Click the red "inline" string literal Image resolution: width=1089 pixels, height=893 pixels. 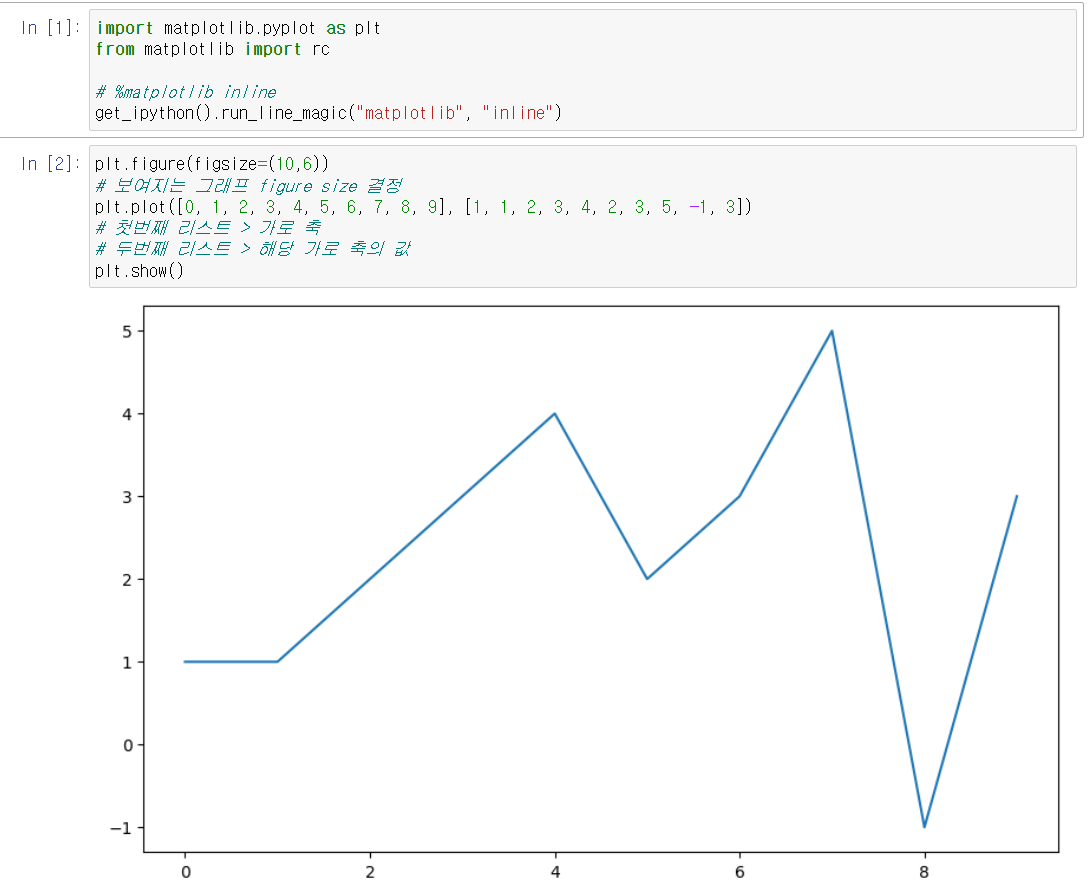pos(517,113)
